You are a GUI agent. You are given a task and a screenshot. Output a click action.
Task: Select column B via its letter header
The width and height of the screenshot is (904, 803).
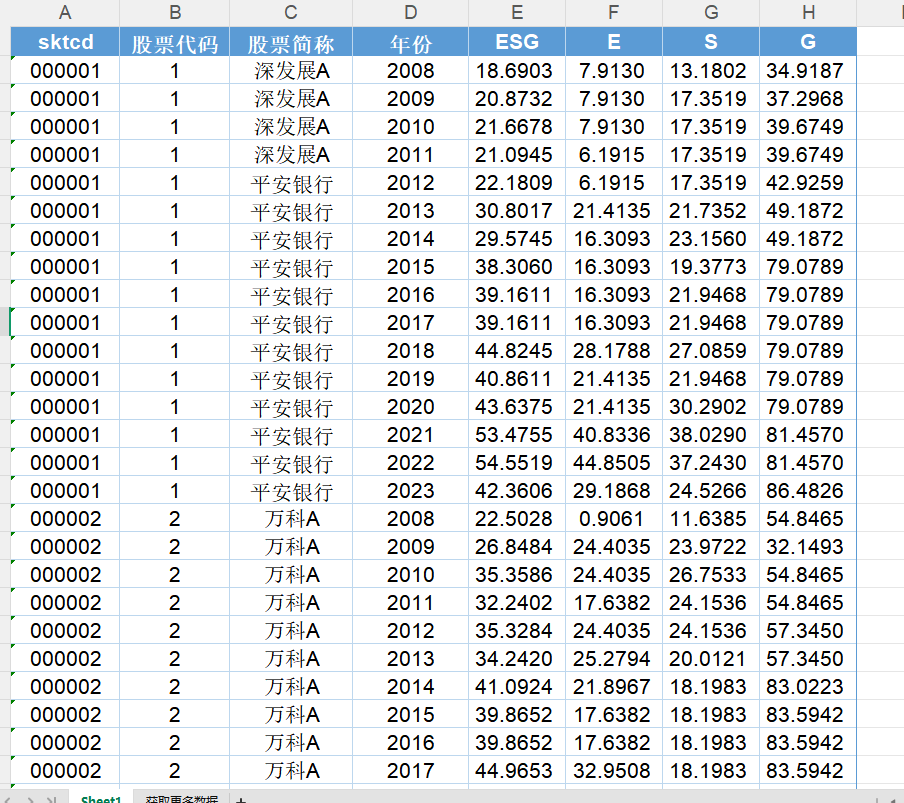point(175,13)
